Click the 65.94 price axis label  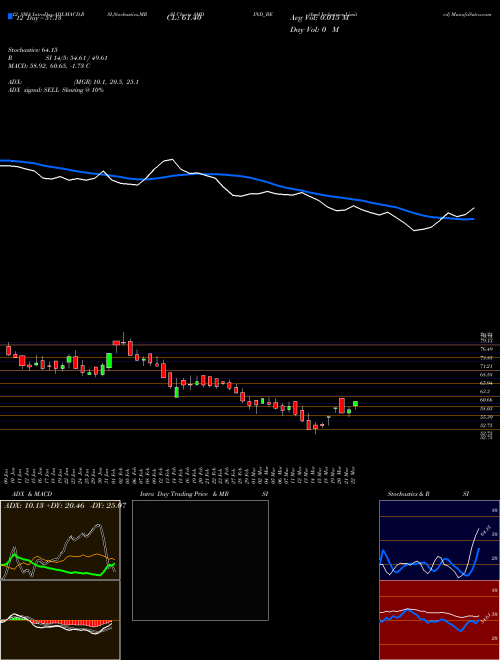tap(486, 383)
